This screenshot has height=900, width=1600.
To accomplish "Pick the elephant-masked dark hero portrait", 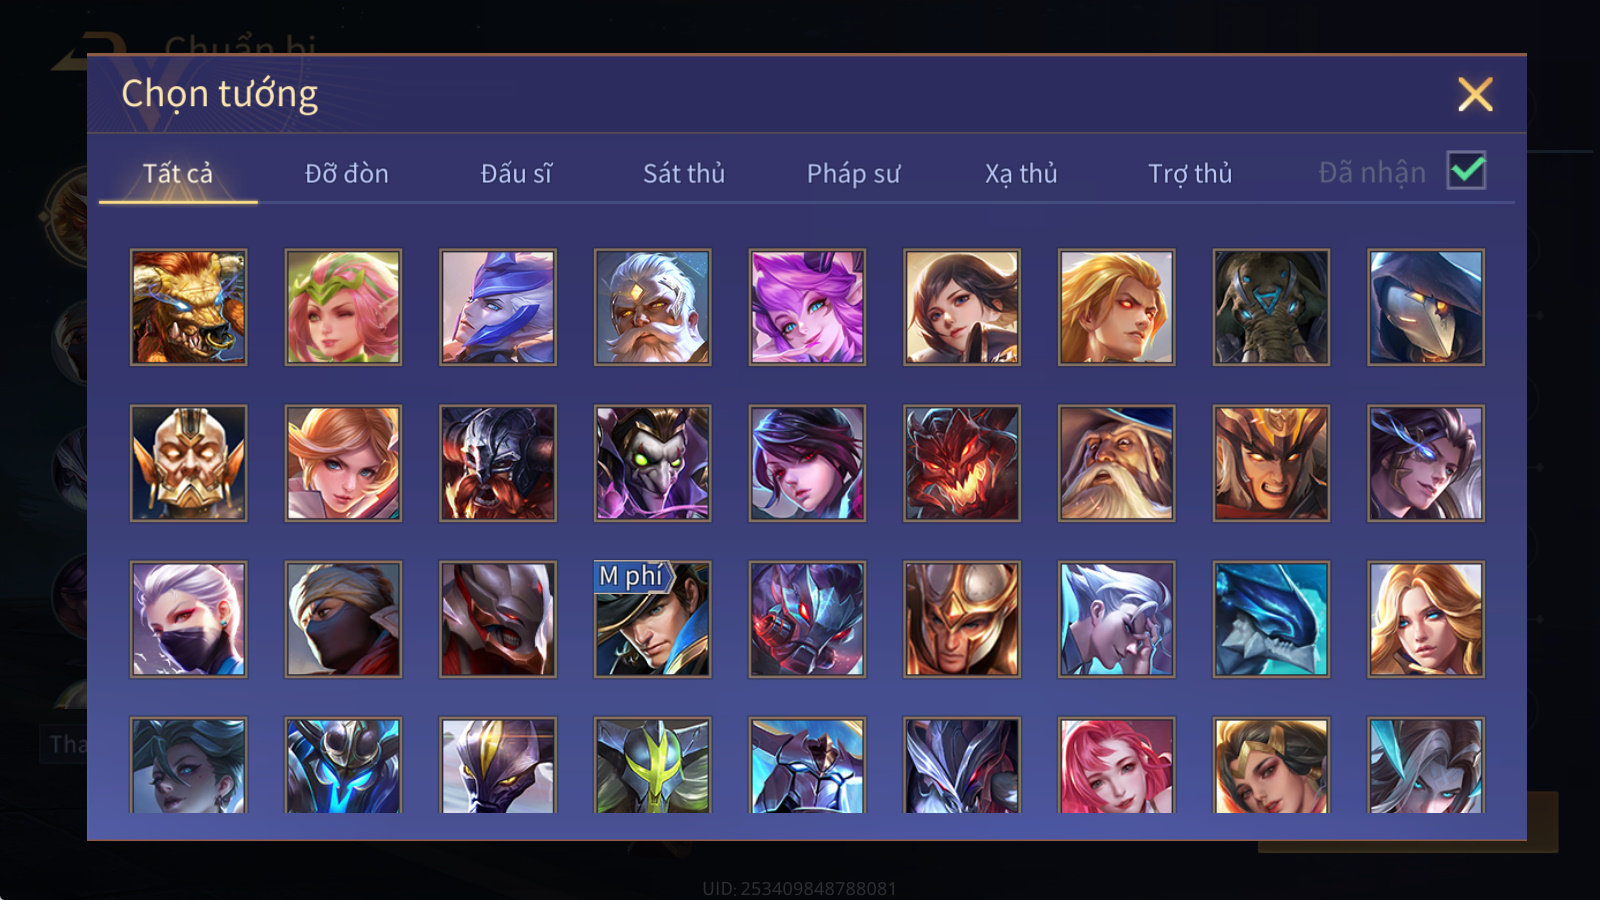I will (x=1271, y=307).
